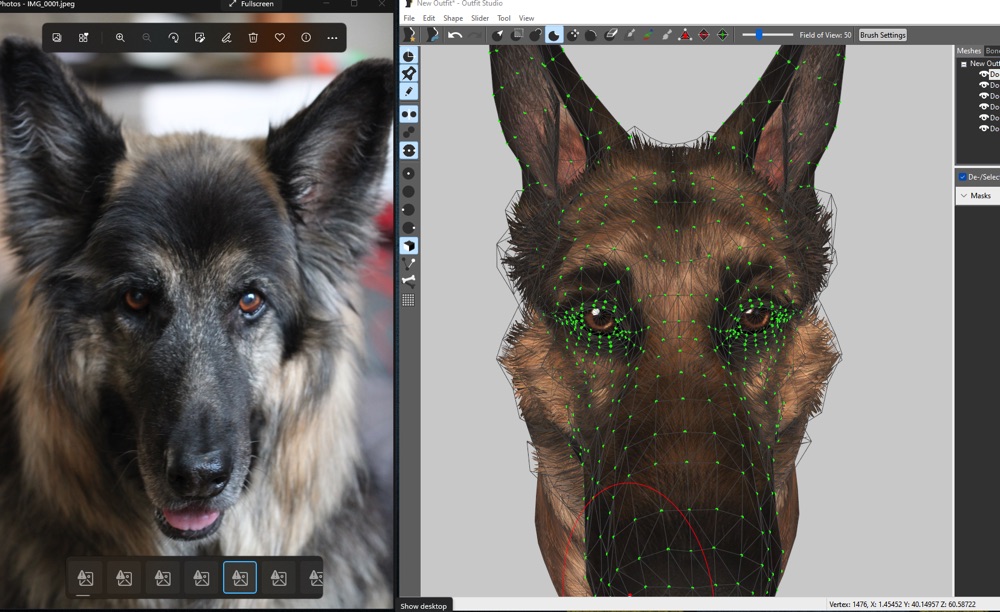This screenshot has height=612, width=1000.
Task: Click the New Project icon in Outfit Studio
Action: point(409,35)
